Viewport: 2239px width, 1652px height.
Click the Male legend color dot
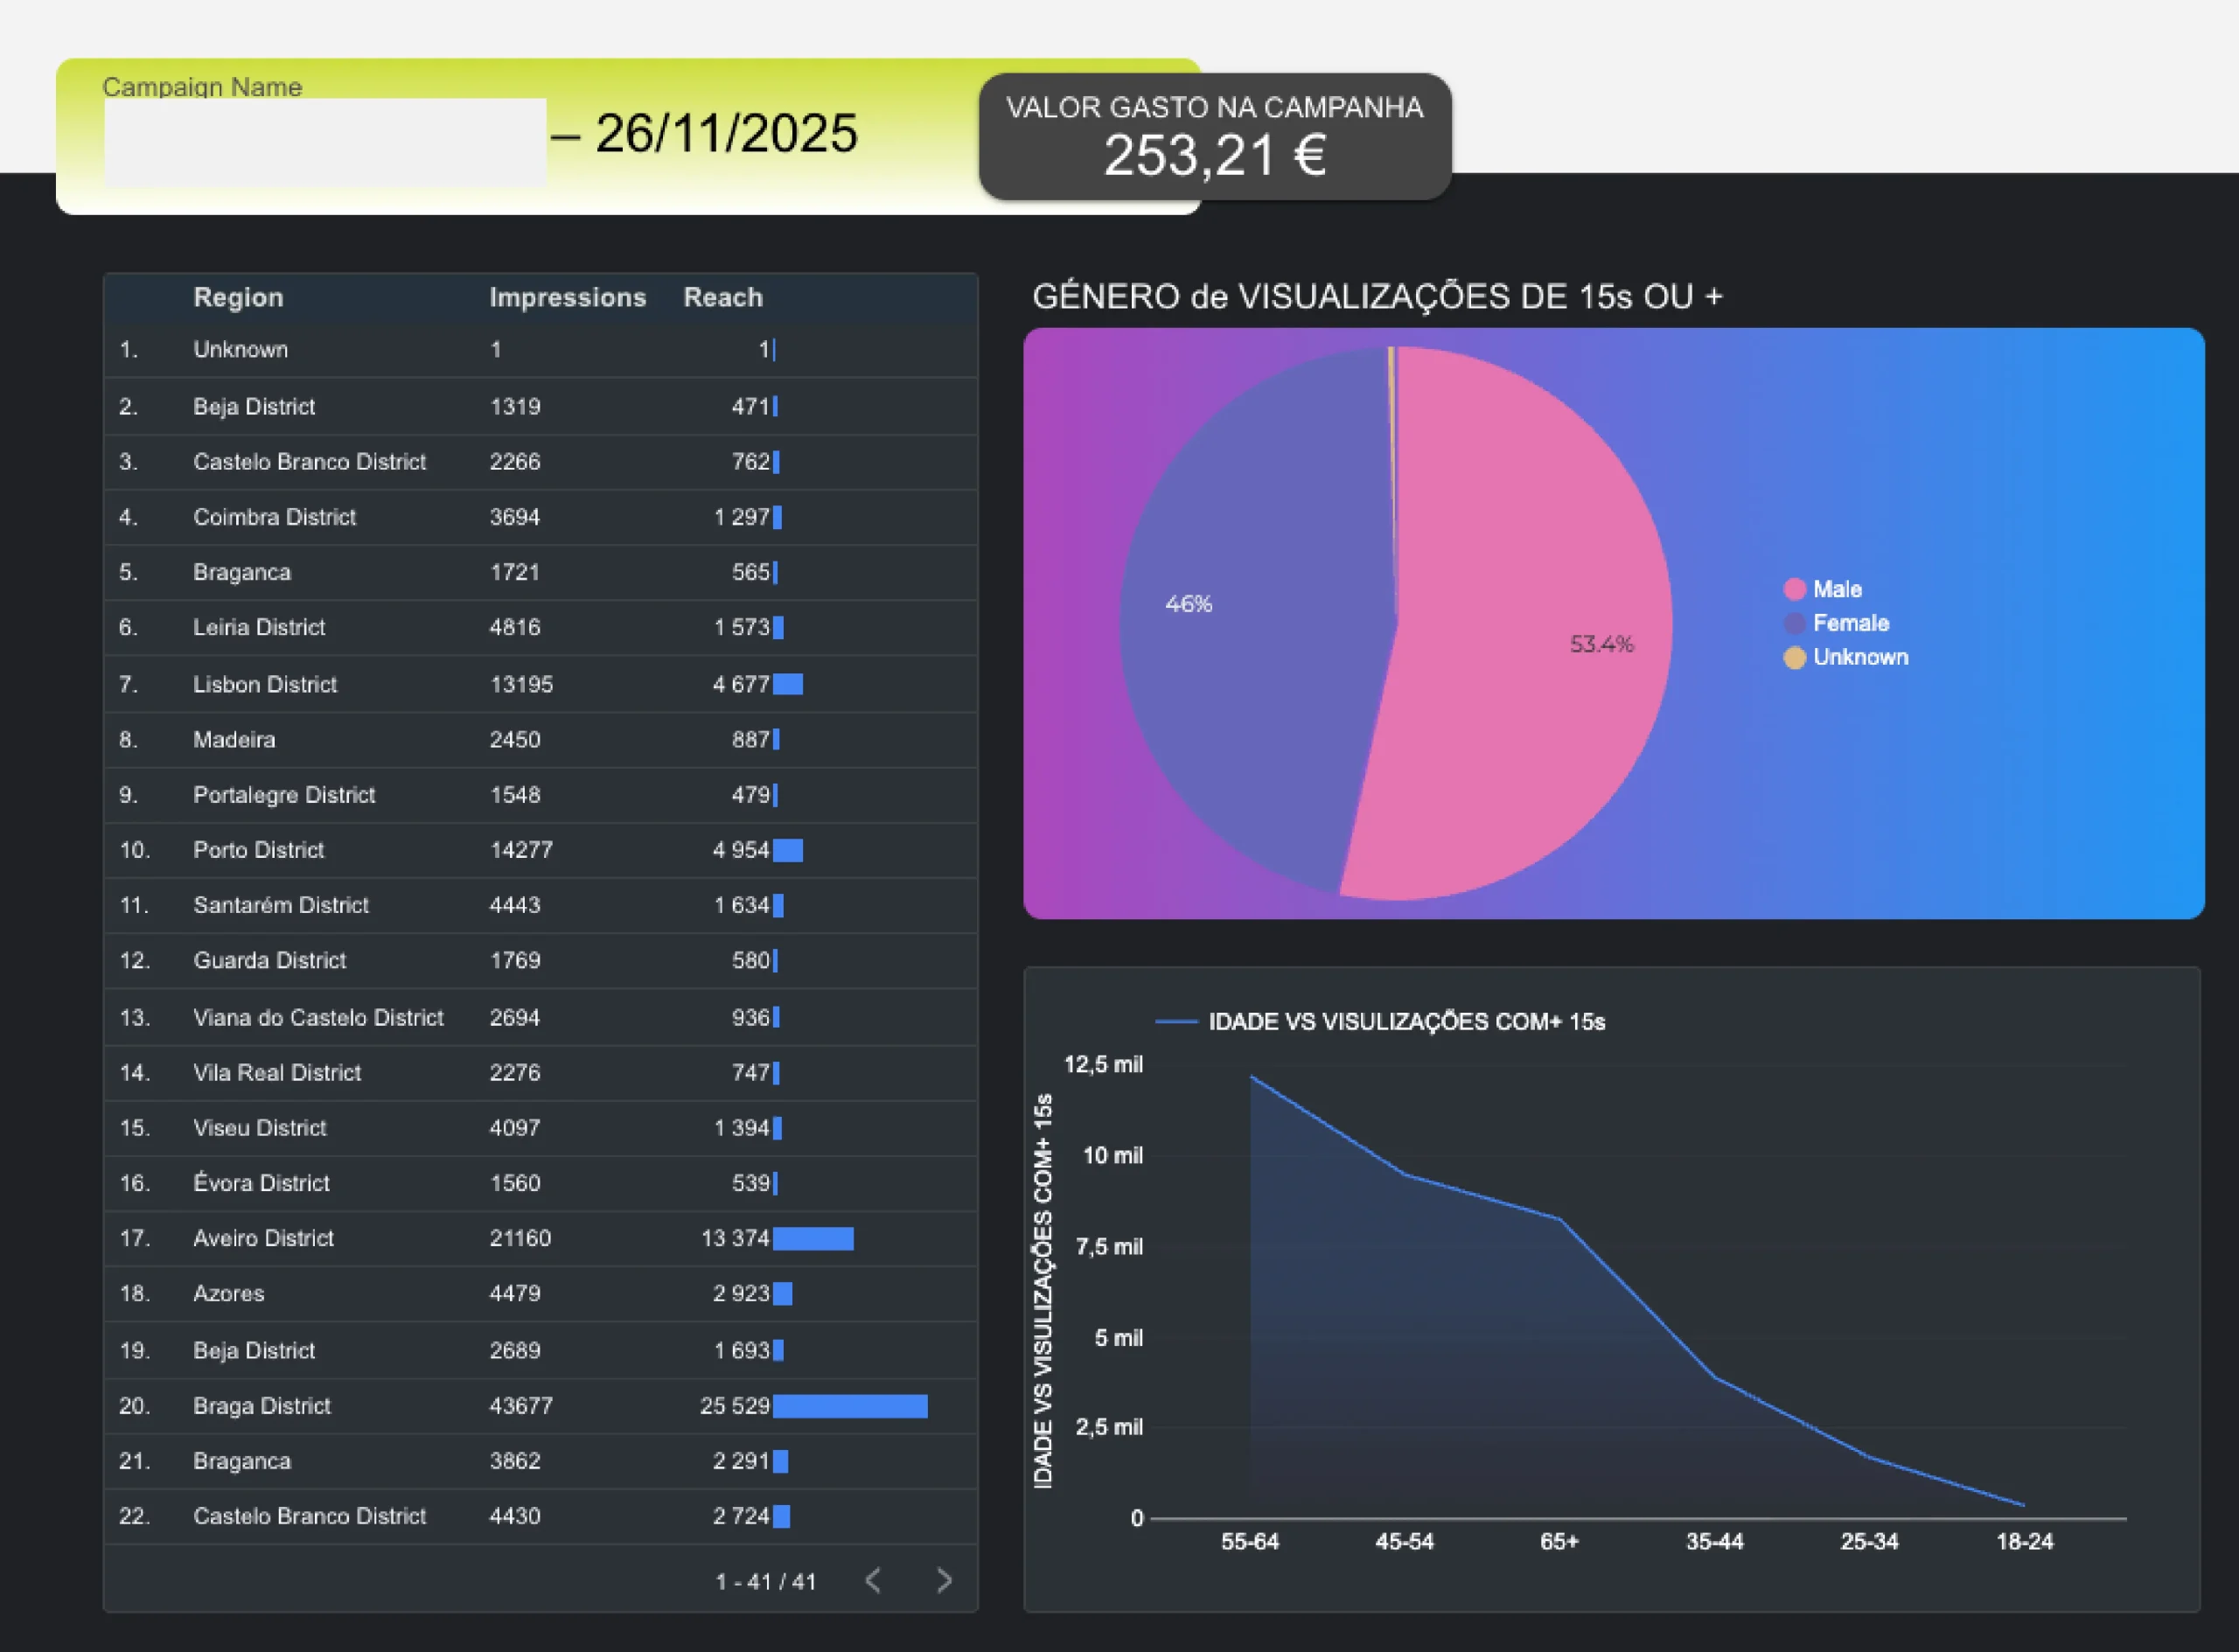point(1794,589)
